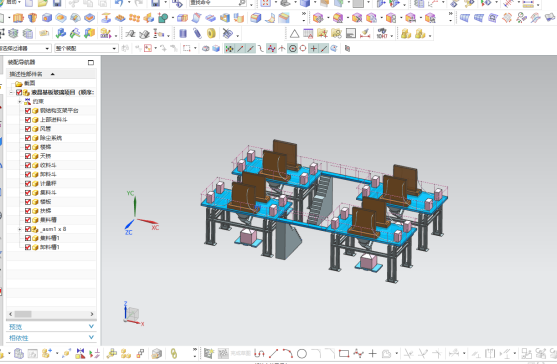Expand the 预览 panel chevron
The width and height of the screenshot is (557, 364).
pyautogui.click(x=91, y=326)
